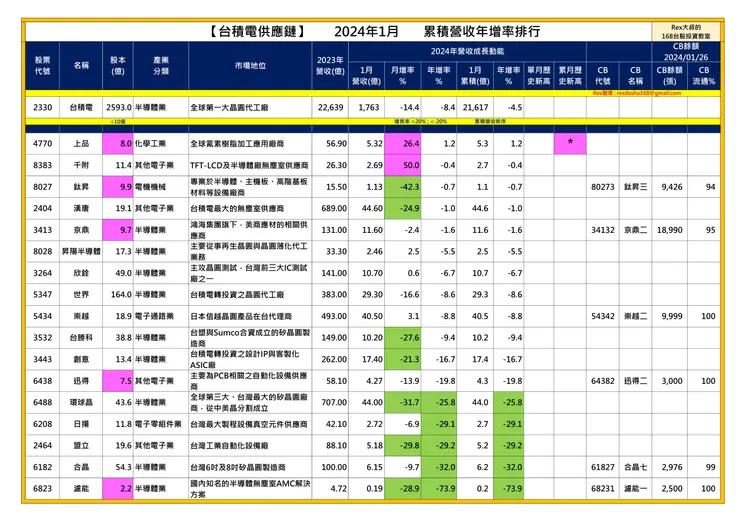Click the pink 50.0 monthly growth cell
This screenshot has height=523, width=740.
403,165
